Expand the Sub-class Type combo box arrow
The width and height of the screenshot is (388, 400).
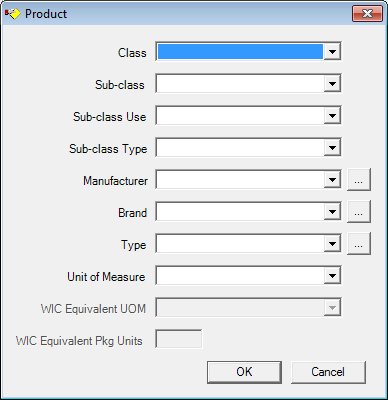pos(332,148)
